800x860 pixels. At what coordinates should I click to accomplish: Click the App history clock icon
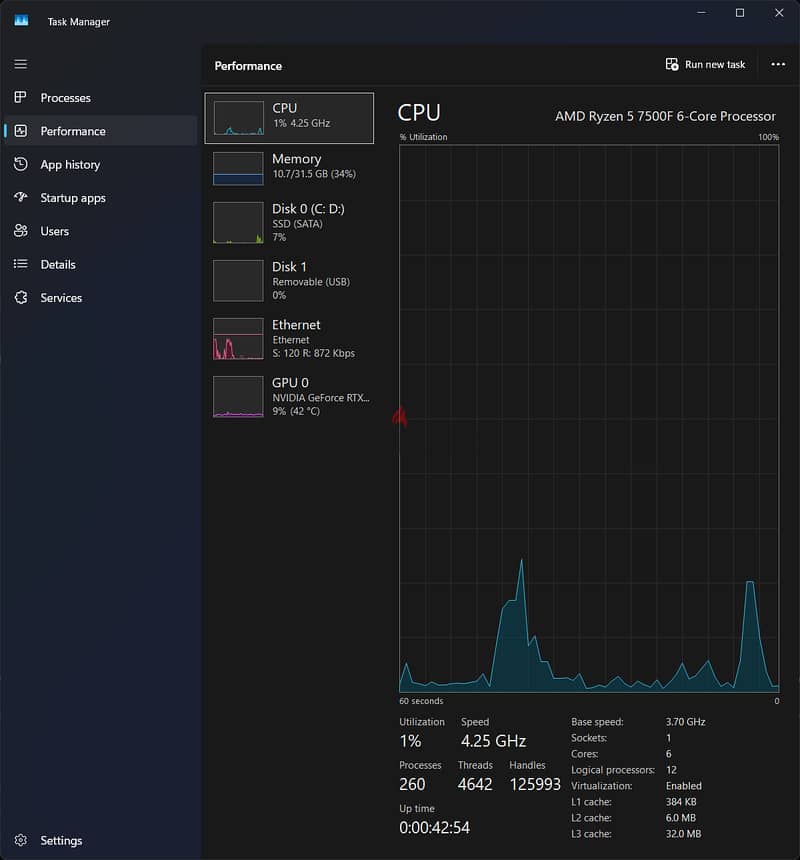[x=21, y=164]
